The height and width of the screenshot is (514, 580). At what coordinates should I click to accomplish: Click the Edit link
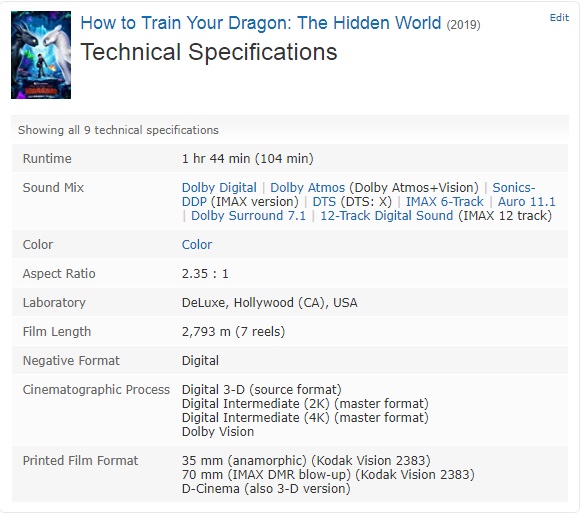[559, 18]
